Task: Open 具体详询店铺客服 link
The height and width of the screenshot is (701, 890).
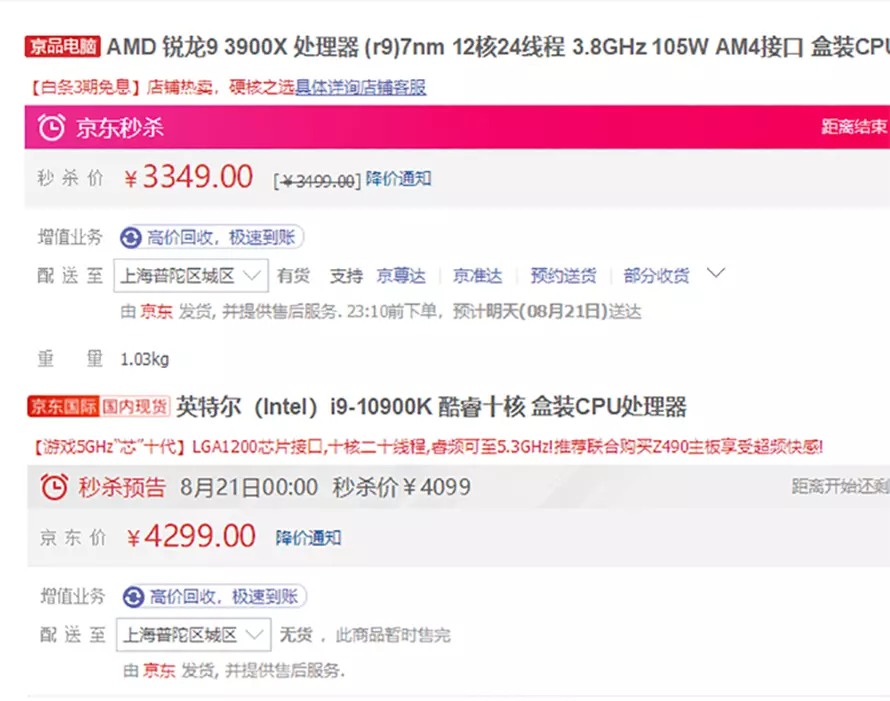Action: point(360,87)
